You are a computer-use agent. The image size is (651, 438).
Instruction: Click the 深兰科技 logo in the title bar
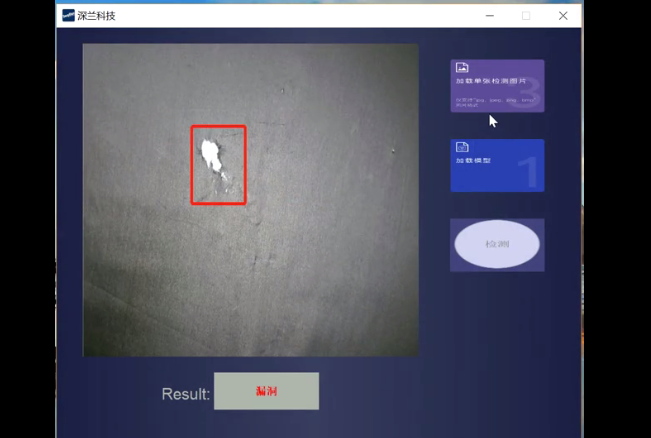(x=68, y=15)
